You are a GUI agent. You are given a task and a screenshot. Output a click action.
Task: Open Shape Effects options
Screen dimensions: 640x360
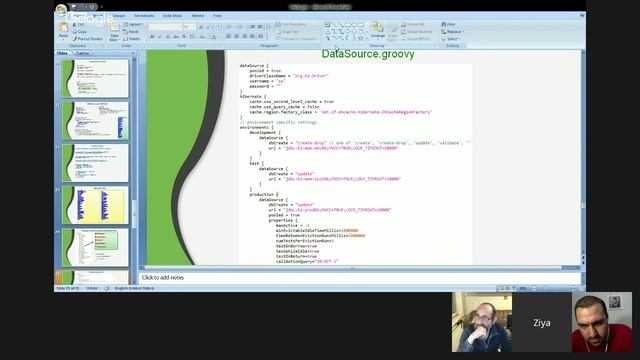tap(416, 39)
